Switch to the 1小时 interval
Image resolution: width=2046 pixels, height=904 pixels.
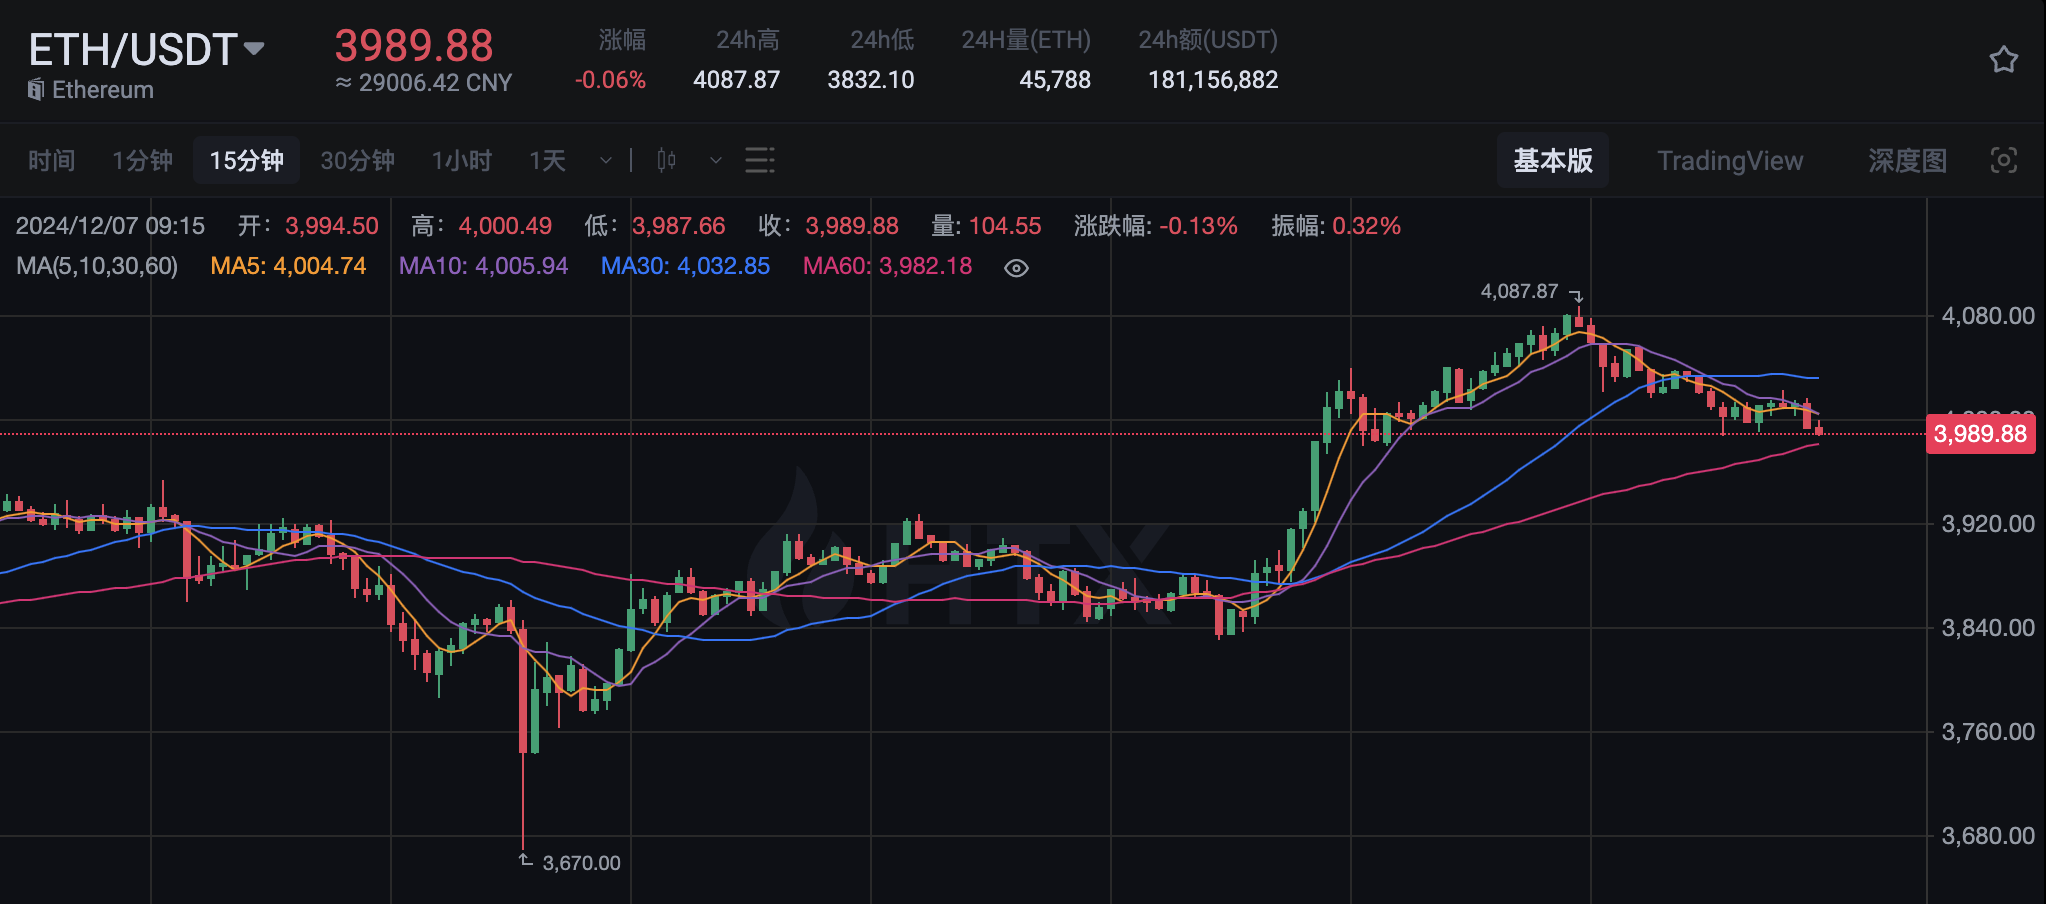tap(461, 160)
